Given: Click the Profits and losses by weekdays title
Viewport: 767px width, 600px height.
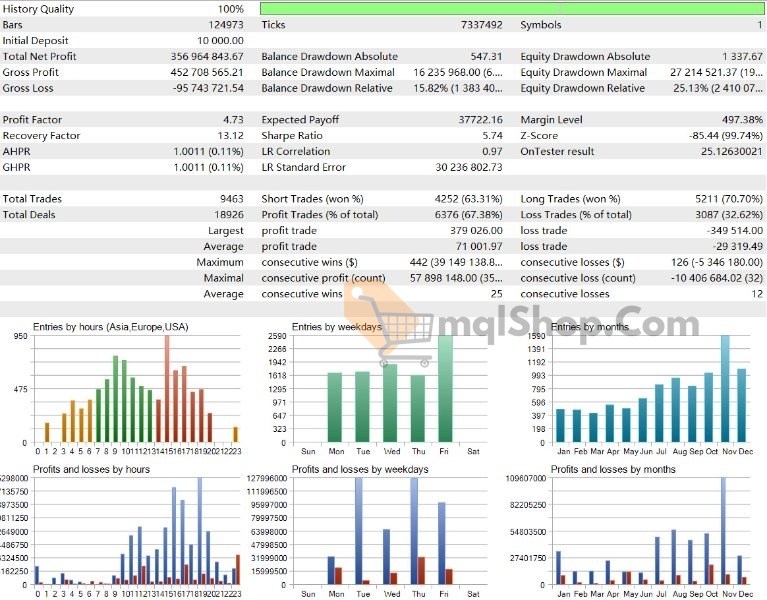Looking at the screenshot, I should click(x=360, y=469).
